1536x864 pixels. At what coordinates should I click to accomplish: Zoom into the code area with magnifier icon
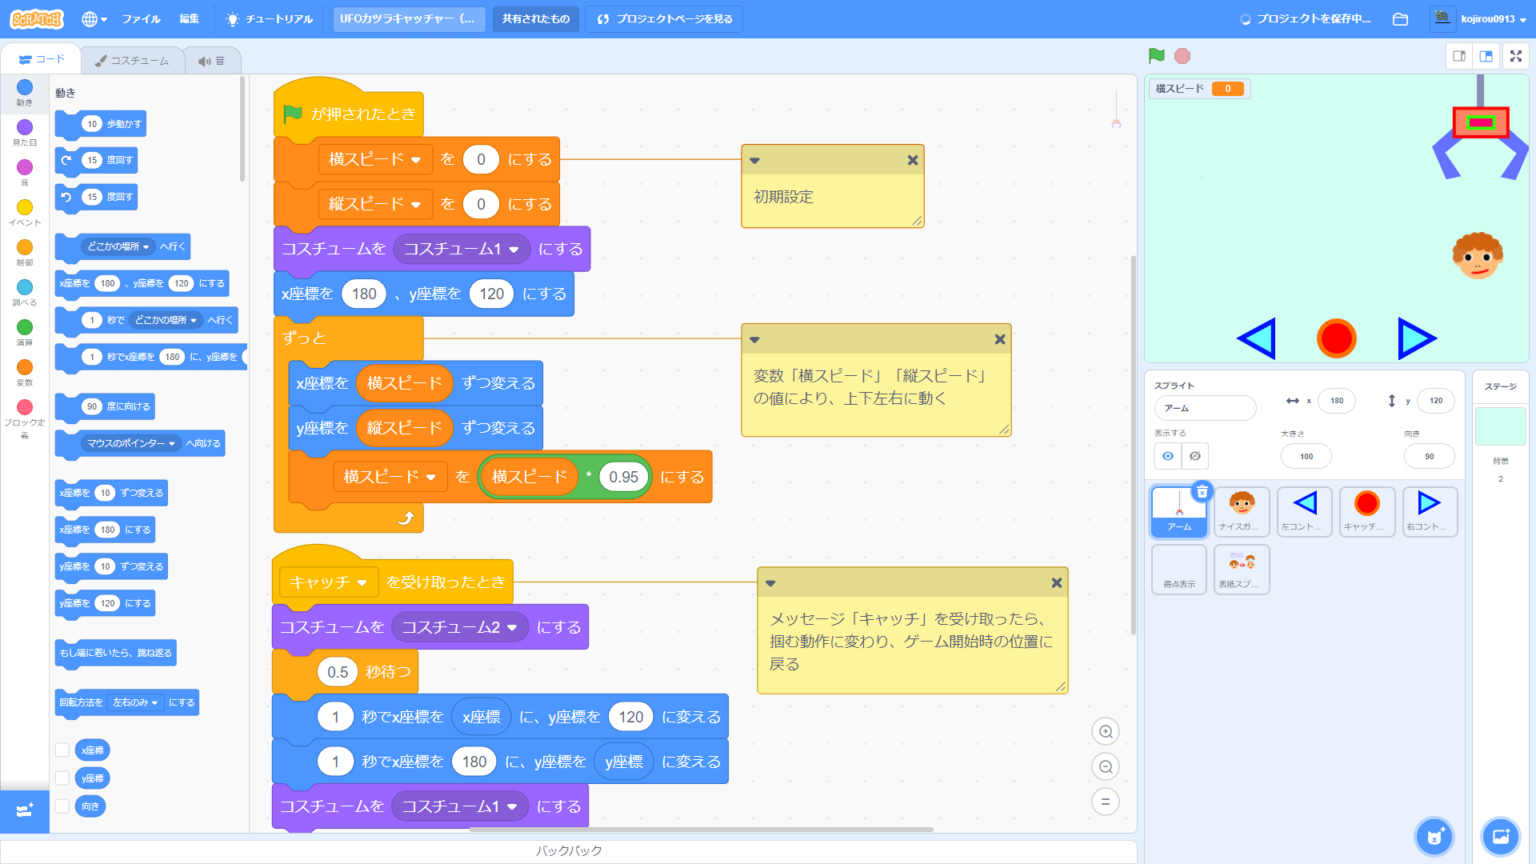point(1105,731)
